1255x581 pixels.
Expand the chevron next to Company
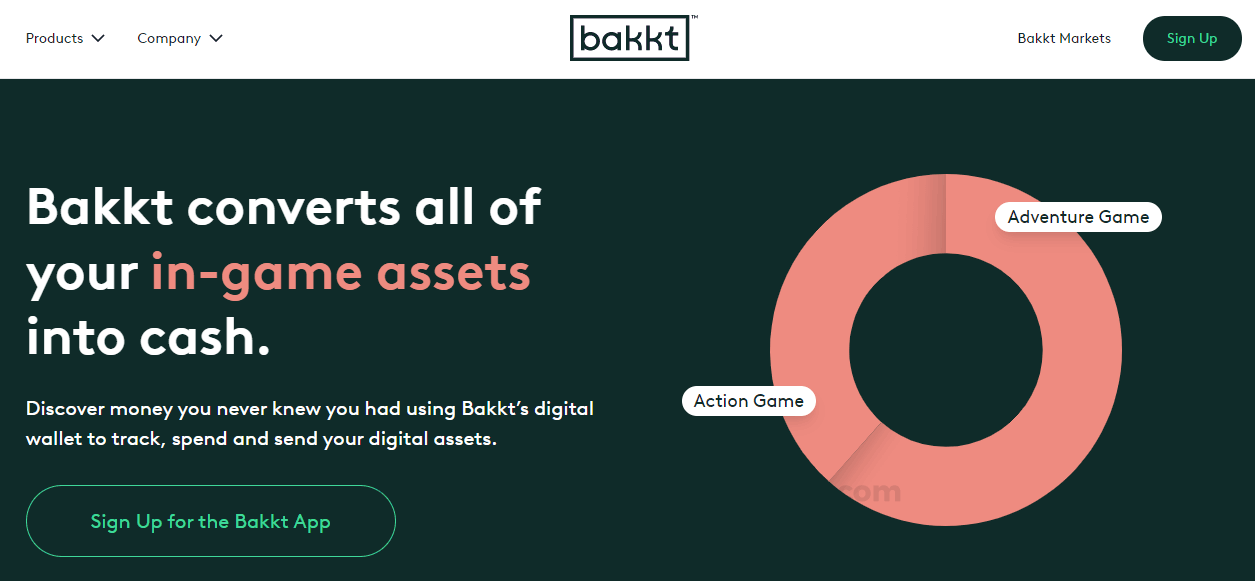(x=215, y=38)
